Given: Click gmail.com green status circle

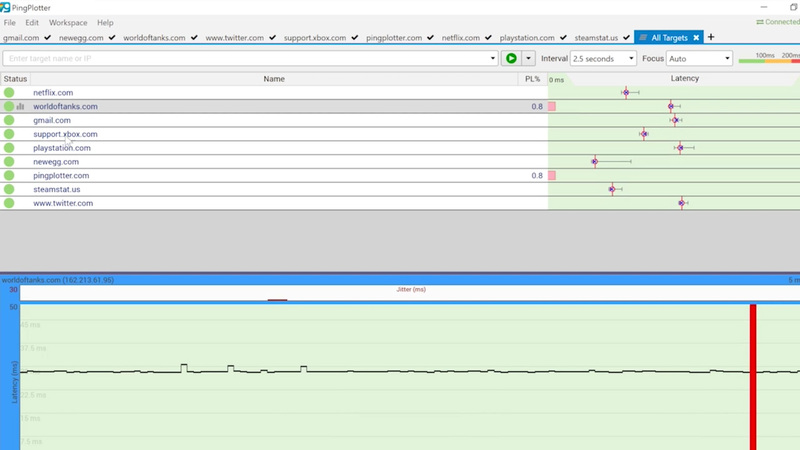Looking at the screenshot, I should 9,120.
